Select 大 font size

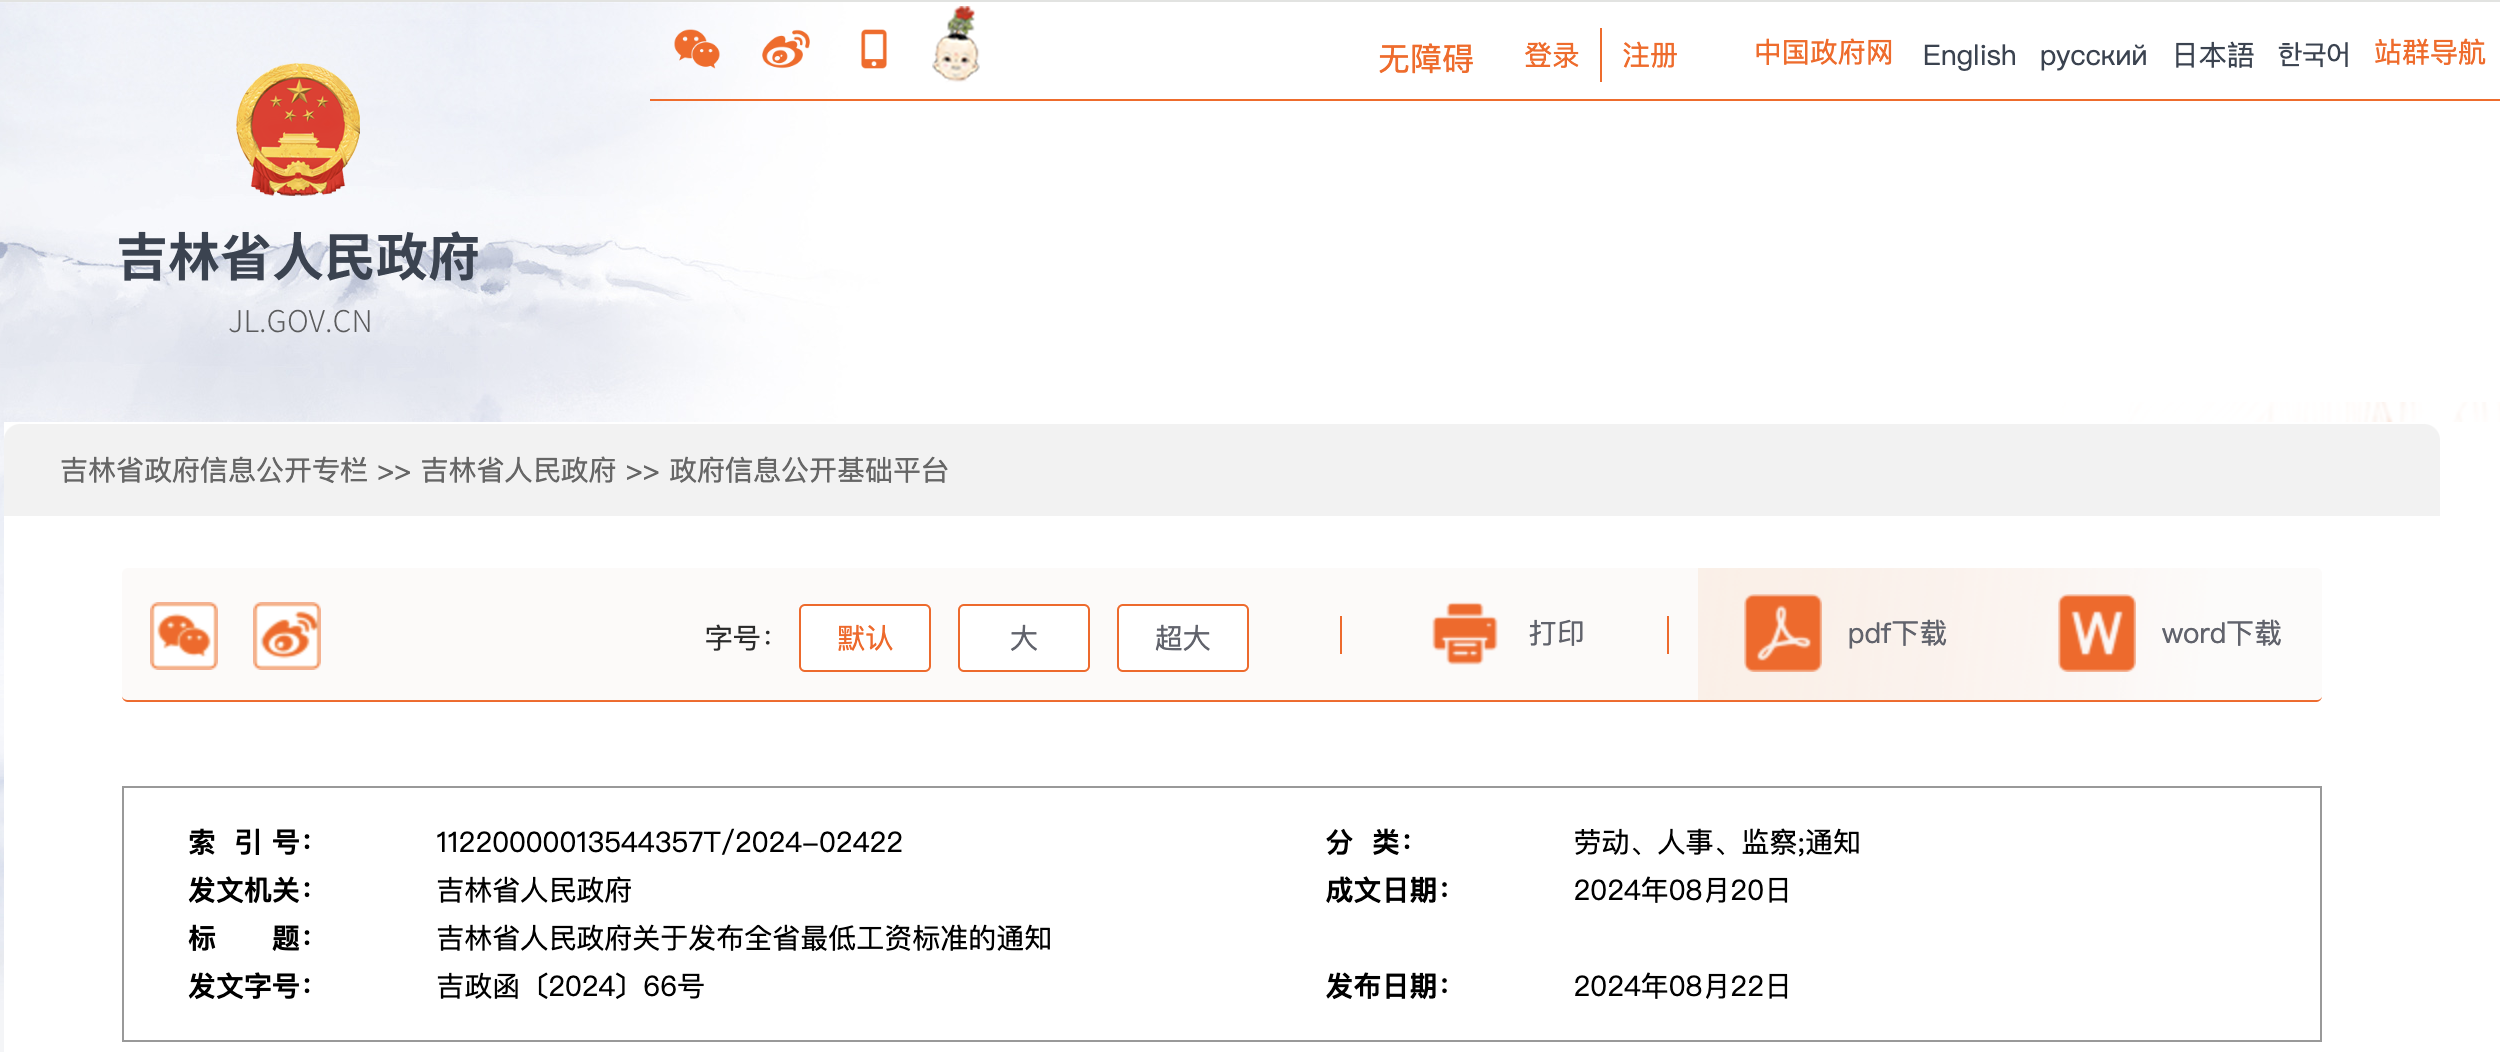(x=1024, y=638)
